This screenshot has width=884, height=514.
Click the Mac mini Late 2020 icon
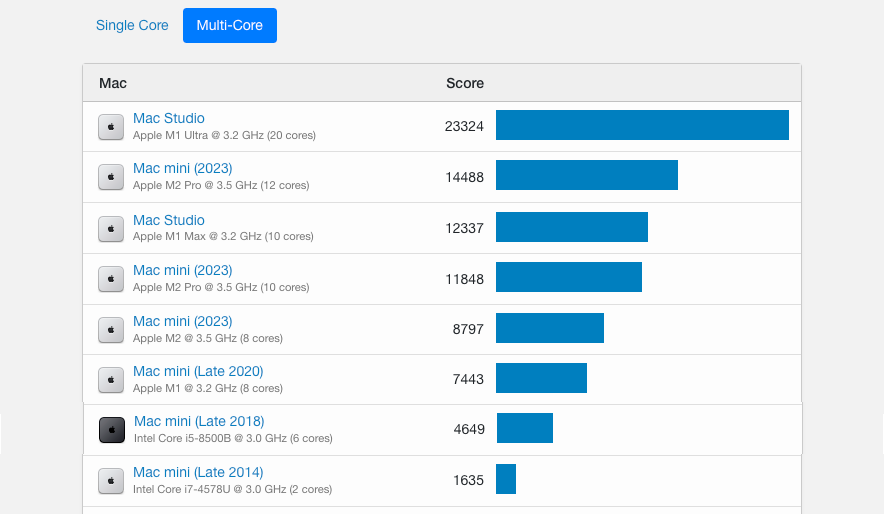[x=111, y=380]
